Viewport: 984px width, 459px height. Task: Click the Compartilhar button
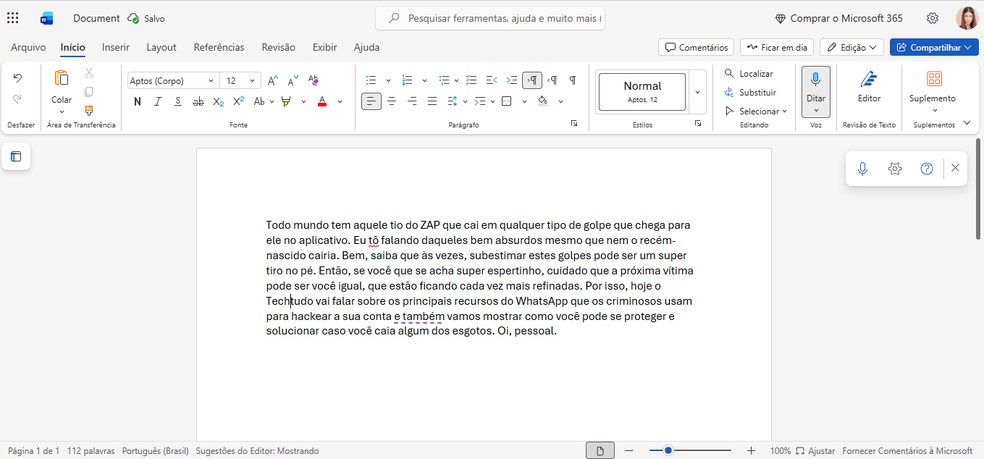[x=933, y=47]
